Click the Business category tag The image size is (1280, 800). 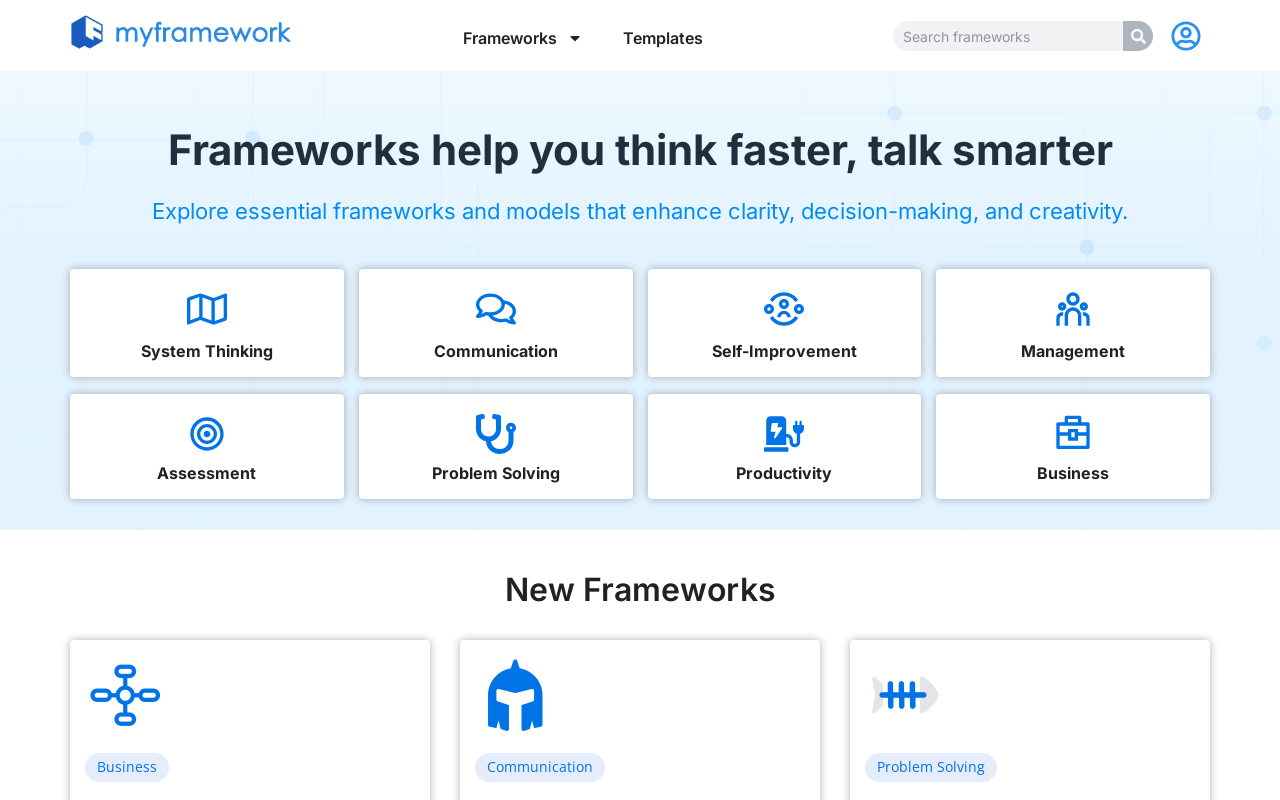126,766
